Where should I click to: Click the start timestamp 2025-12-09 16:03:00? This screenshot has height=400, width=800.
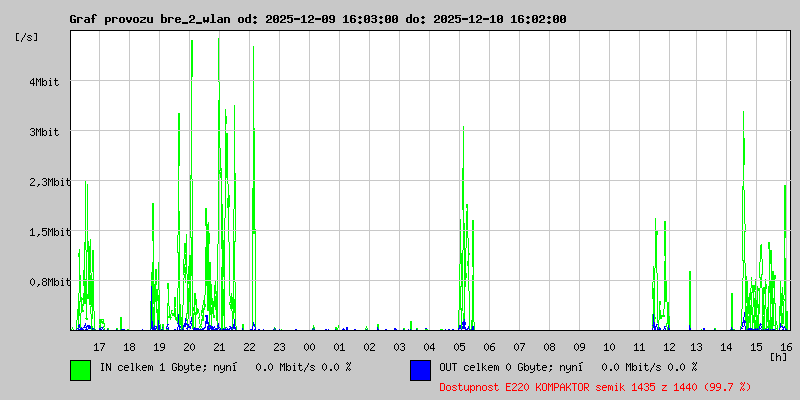pos(332,19)
